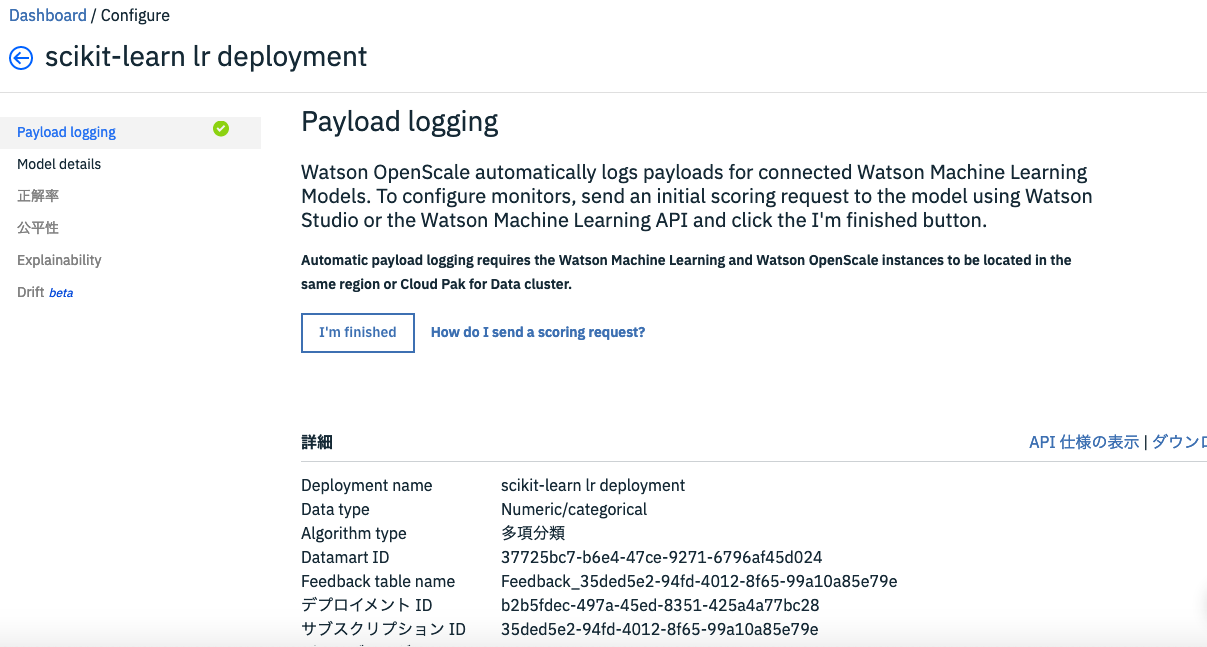Open the 正解率 sidebar item
1207x647 pixels.
coord(38,196)
